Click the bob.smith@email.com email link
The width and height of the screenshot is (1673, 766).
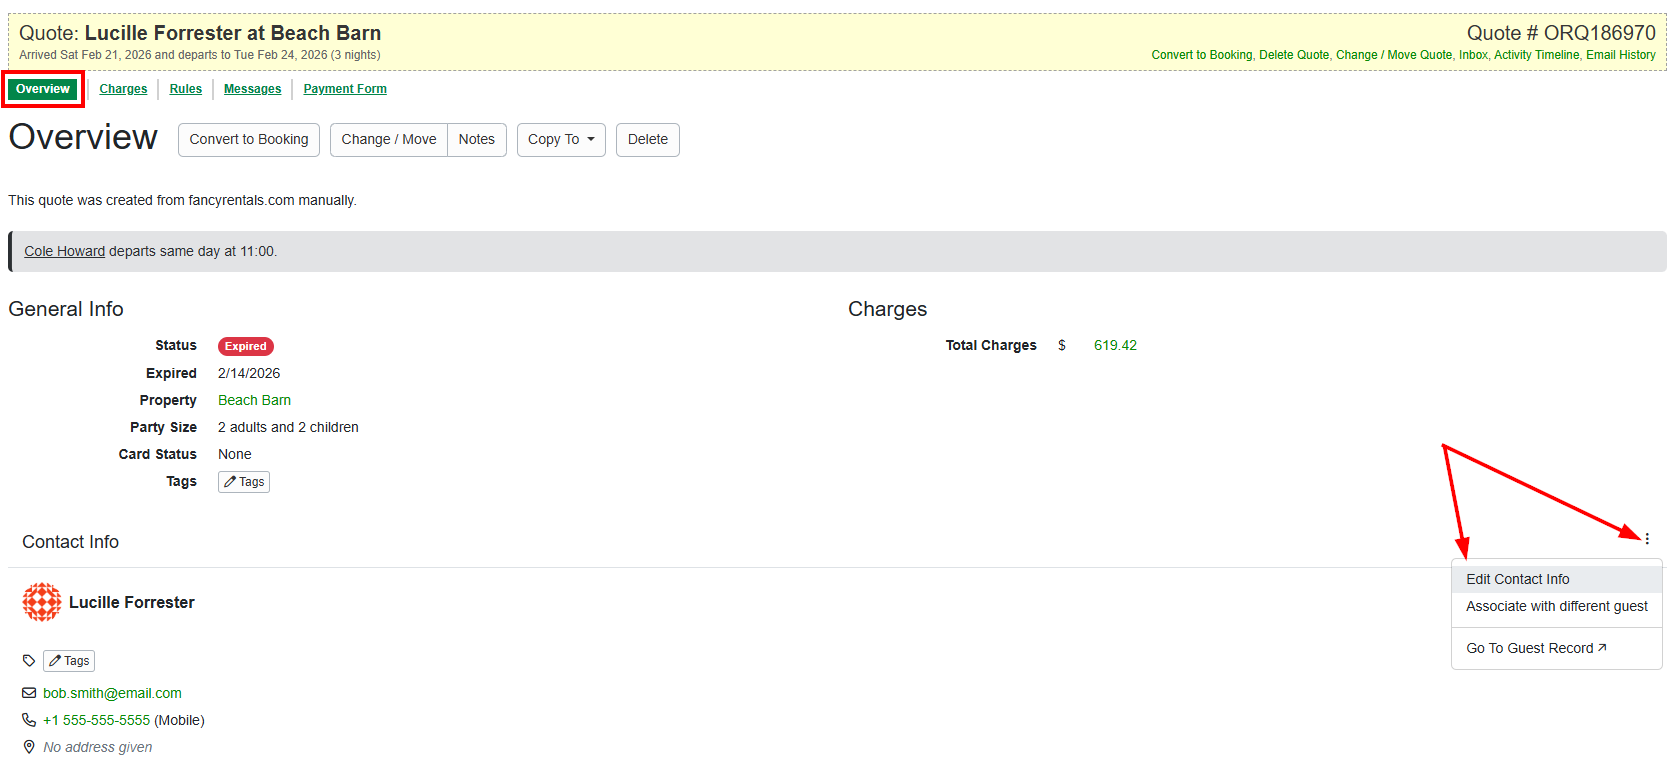[x=112, y=693]
